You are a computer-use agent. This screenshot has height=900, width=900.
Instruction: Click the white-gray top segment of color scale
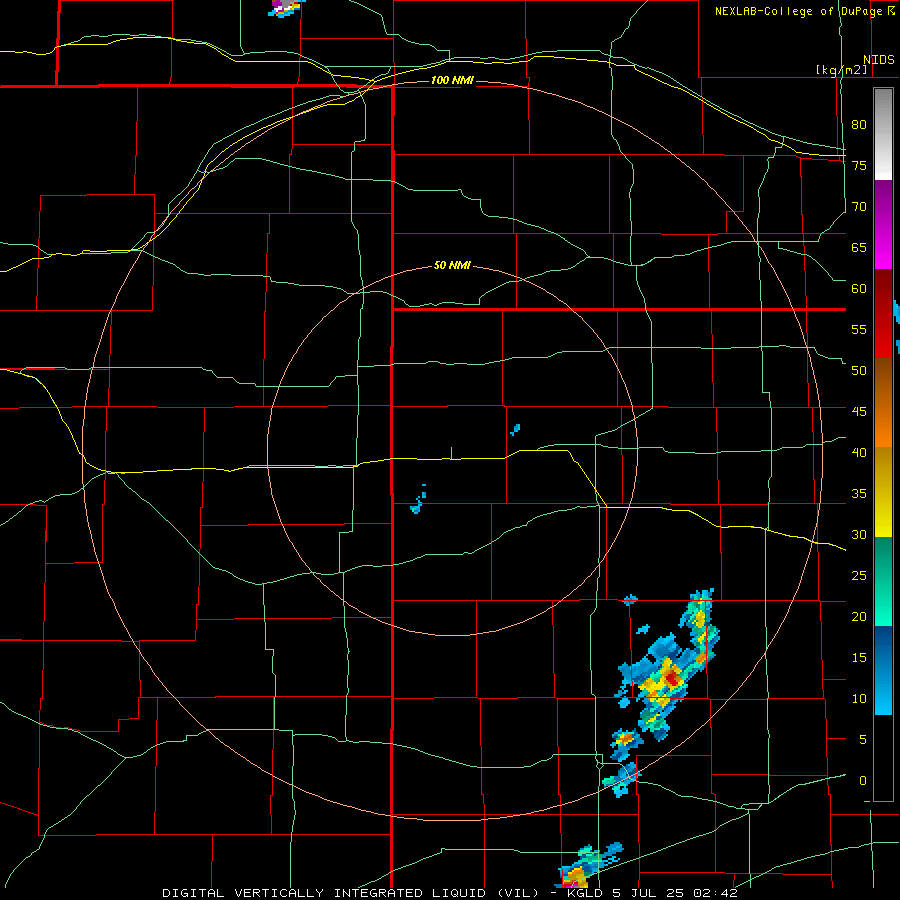pyautogui.click(x=883, y=134)
